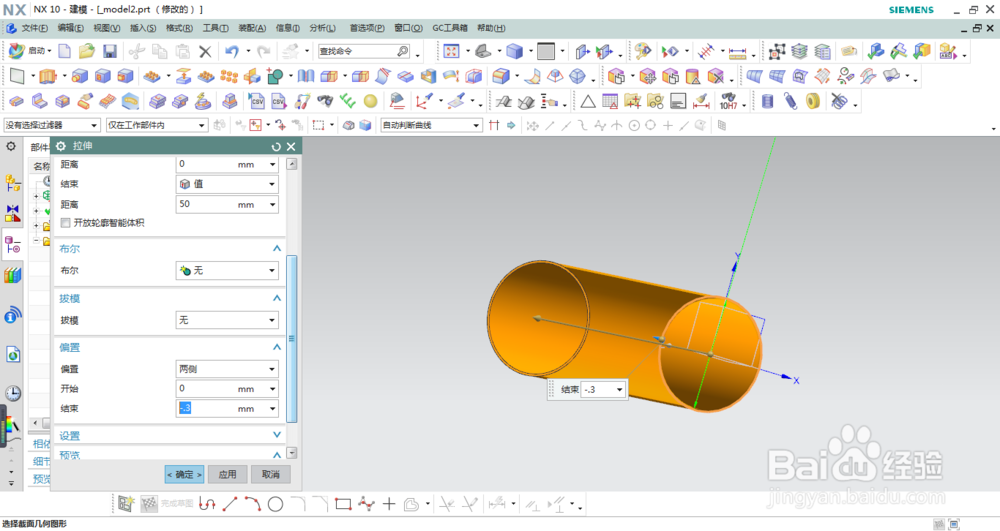Click the yellow tape roll icon
The height and width of the screenshot is (531, 1000).
812,101
